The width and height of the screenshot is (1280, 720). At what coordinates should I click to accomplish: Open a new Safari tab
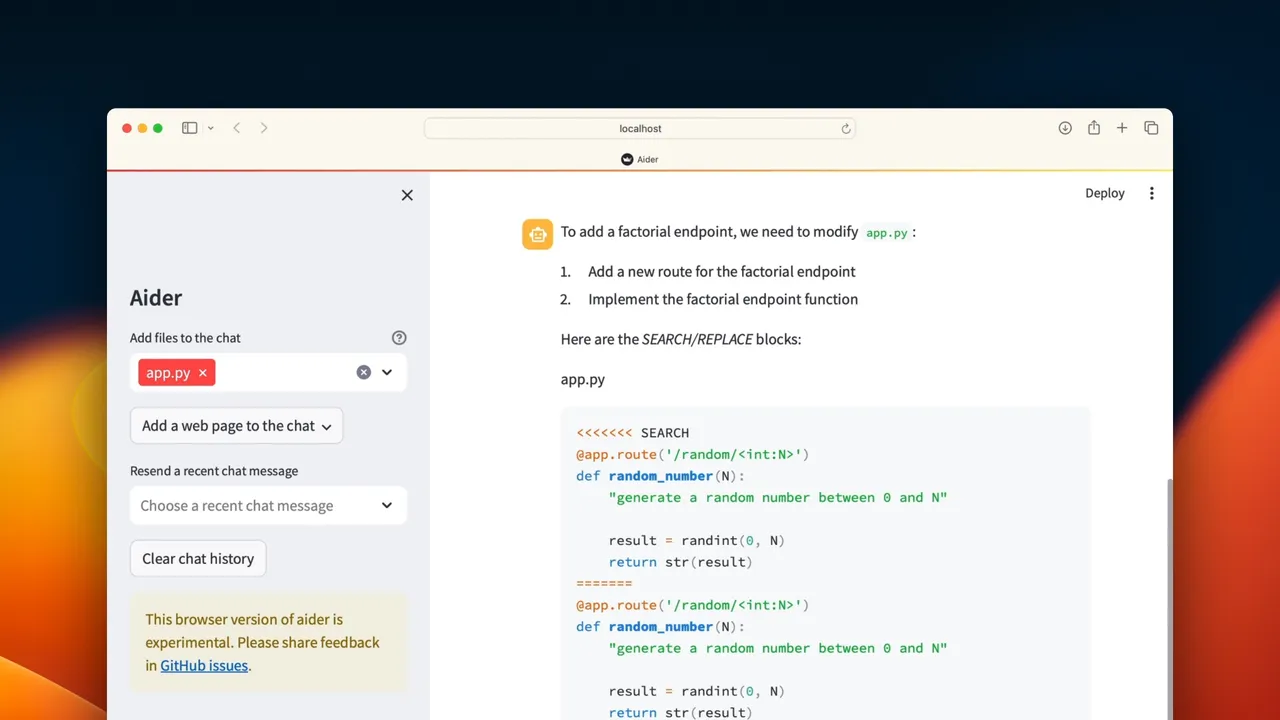pyautogui.click(x=1122, y=128)
